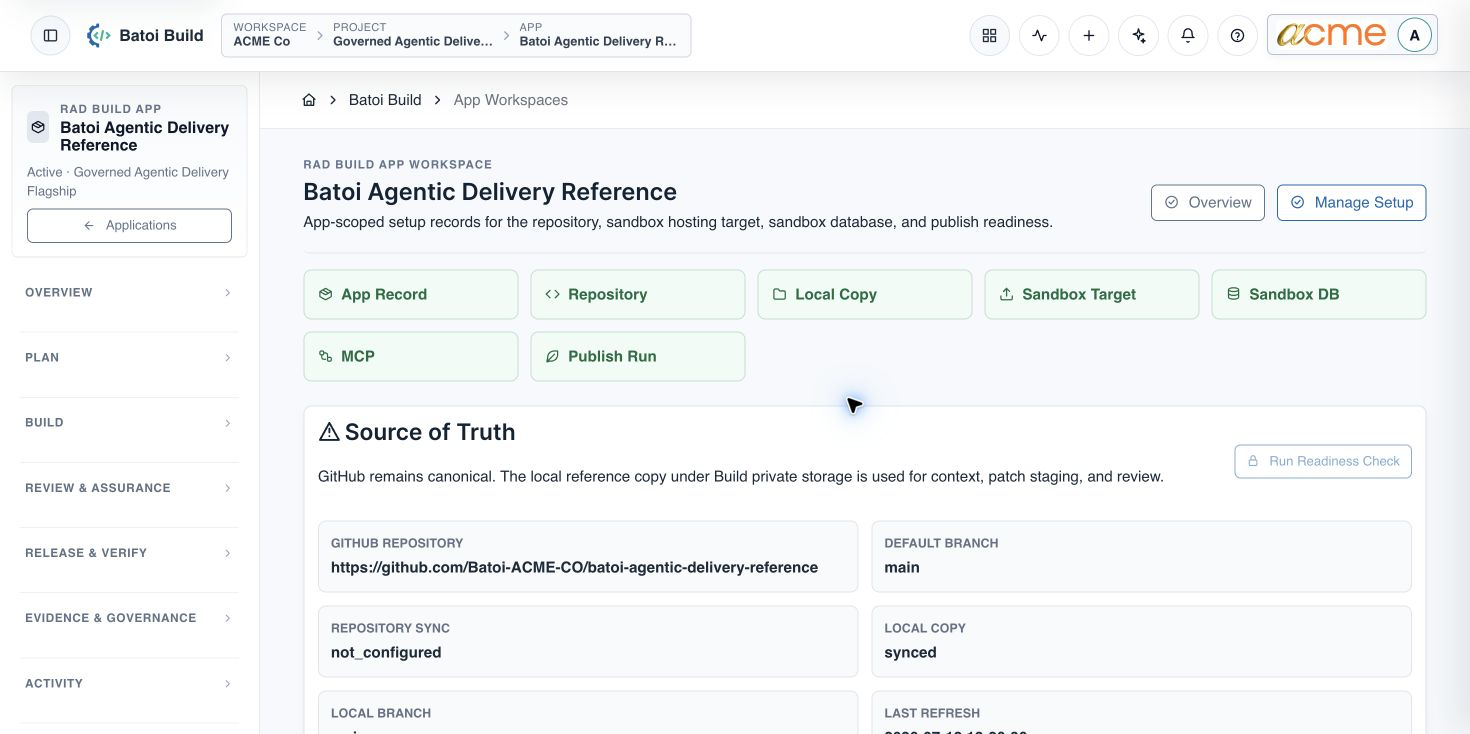
Task: Click the RAD build app cube icon
Action: 38,127
